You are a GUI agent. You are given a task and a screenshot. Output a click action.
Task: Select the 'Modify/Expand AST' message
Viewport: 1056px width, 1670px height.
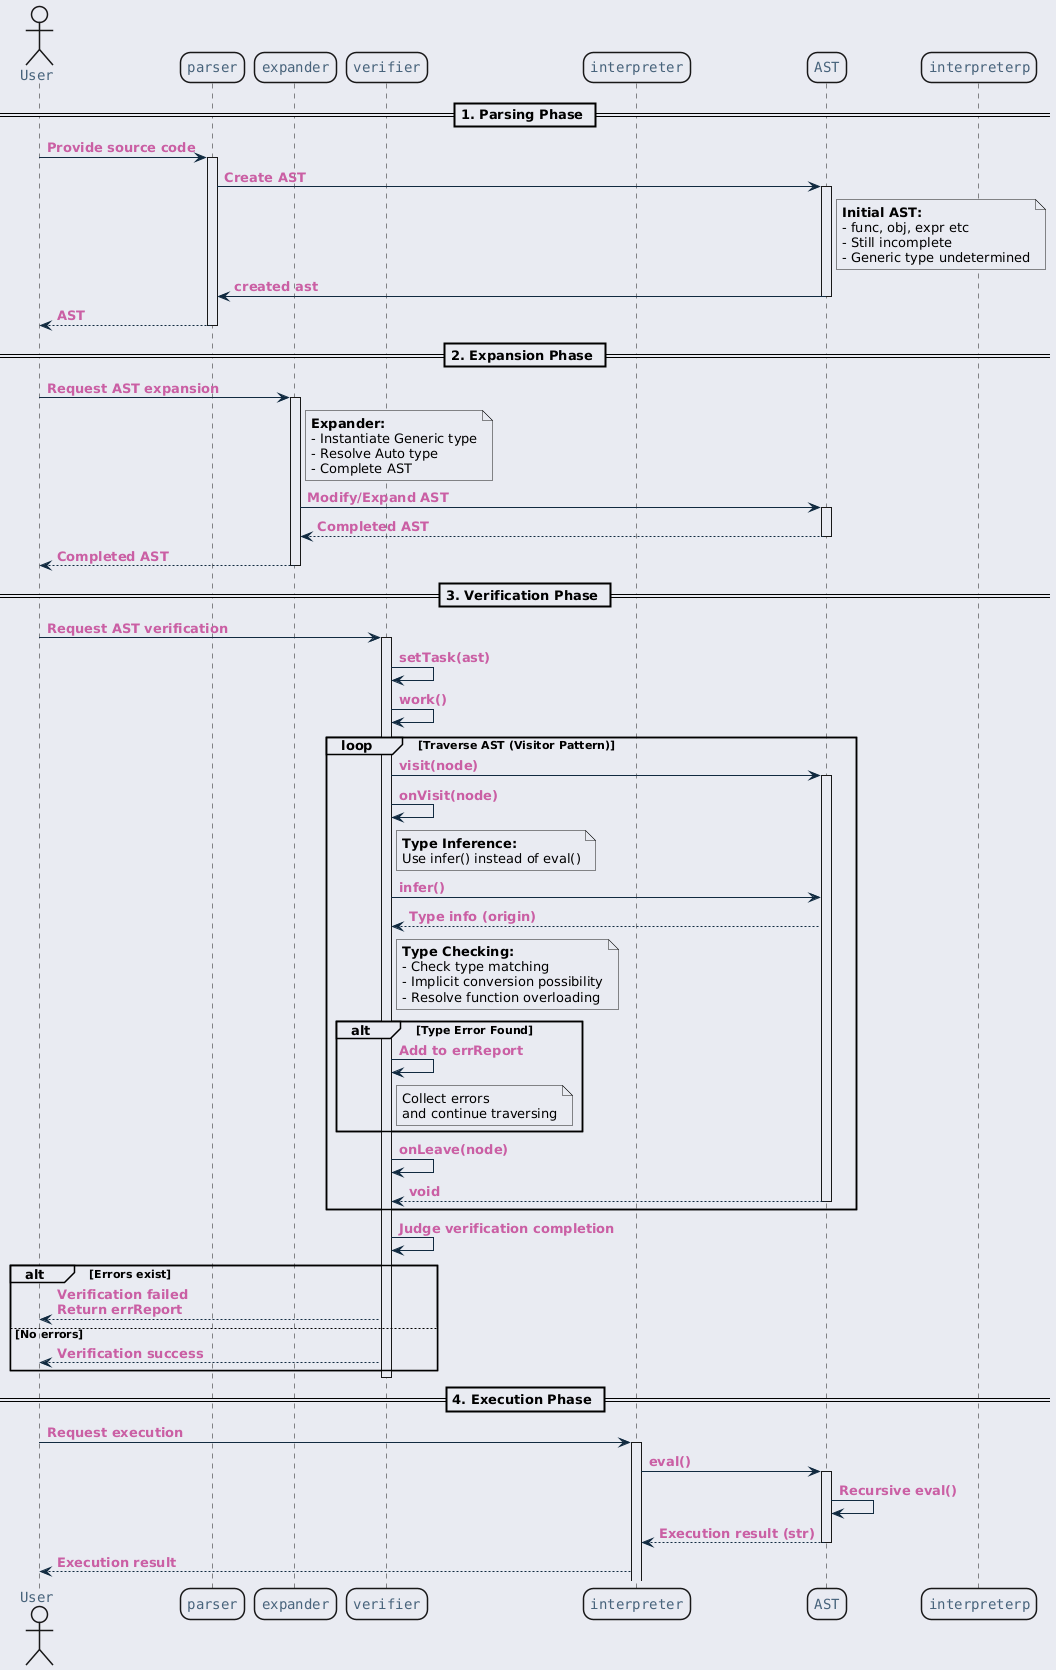pos(378,498)
